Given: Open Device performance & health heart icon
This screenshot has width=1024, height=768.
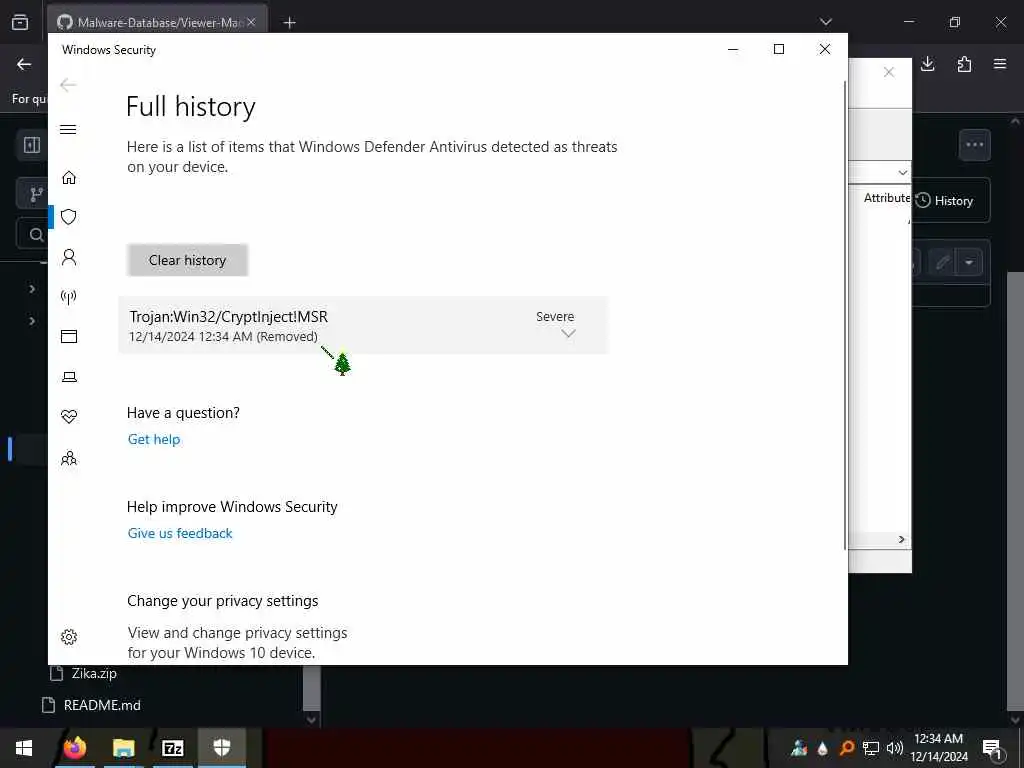Looking at the screenshot, I should point(69,417).
